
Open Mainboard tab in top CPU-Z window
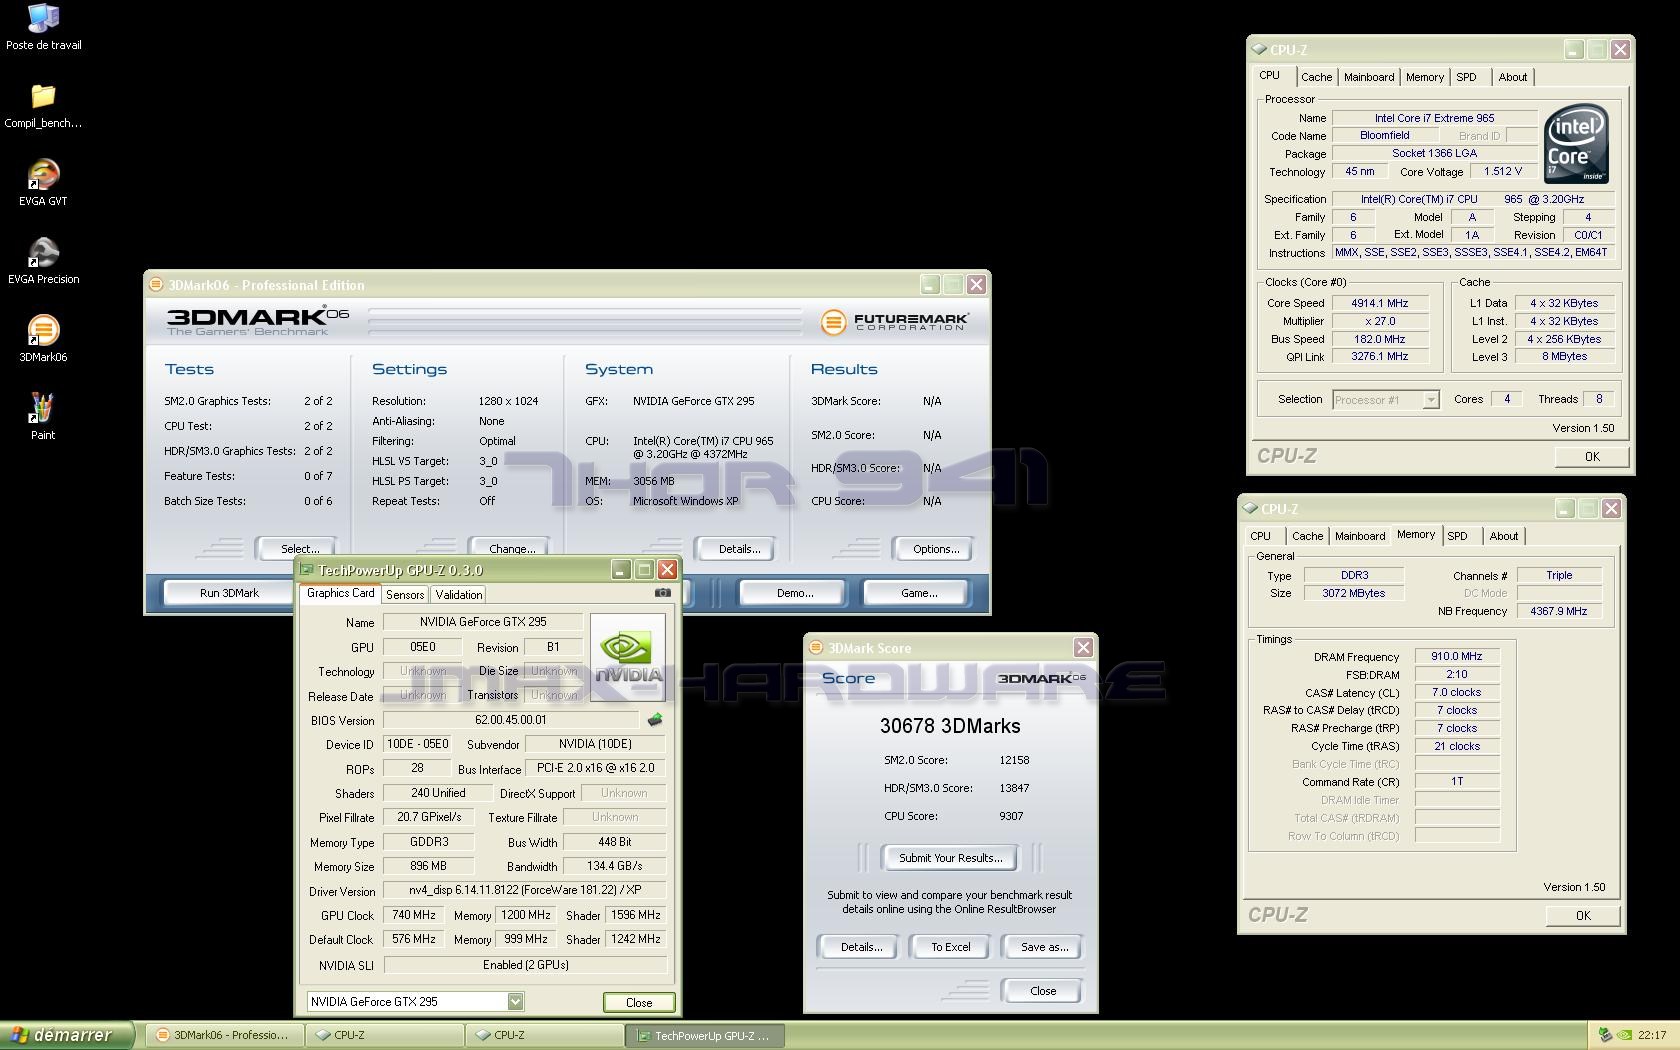pyautogui.click(x=1369, y=77)
